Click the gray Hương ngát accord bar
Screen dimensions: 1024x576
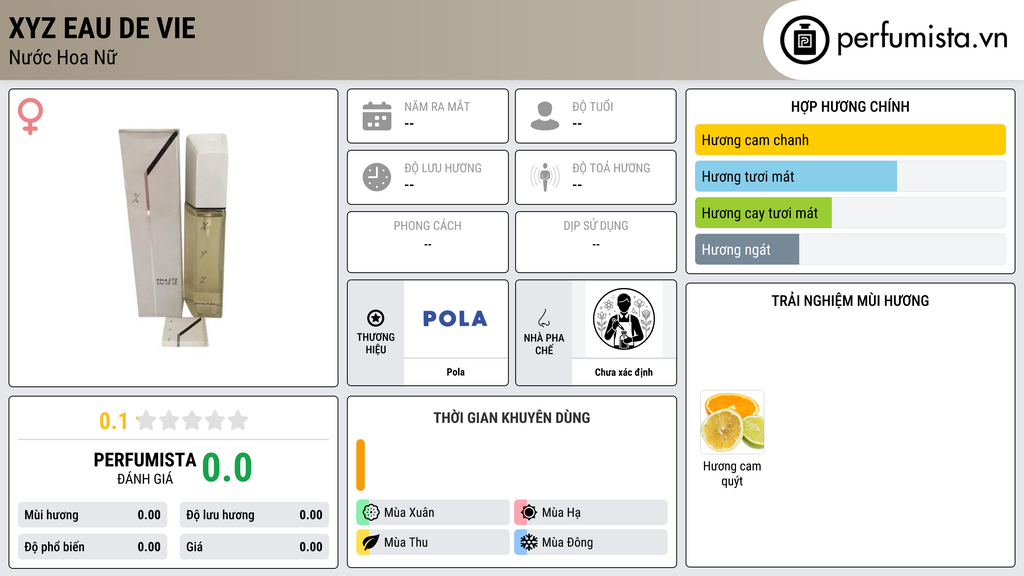747,249
